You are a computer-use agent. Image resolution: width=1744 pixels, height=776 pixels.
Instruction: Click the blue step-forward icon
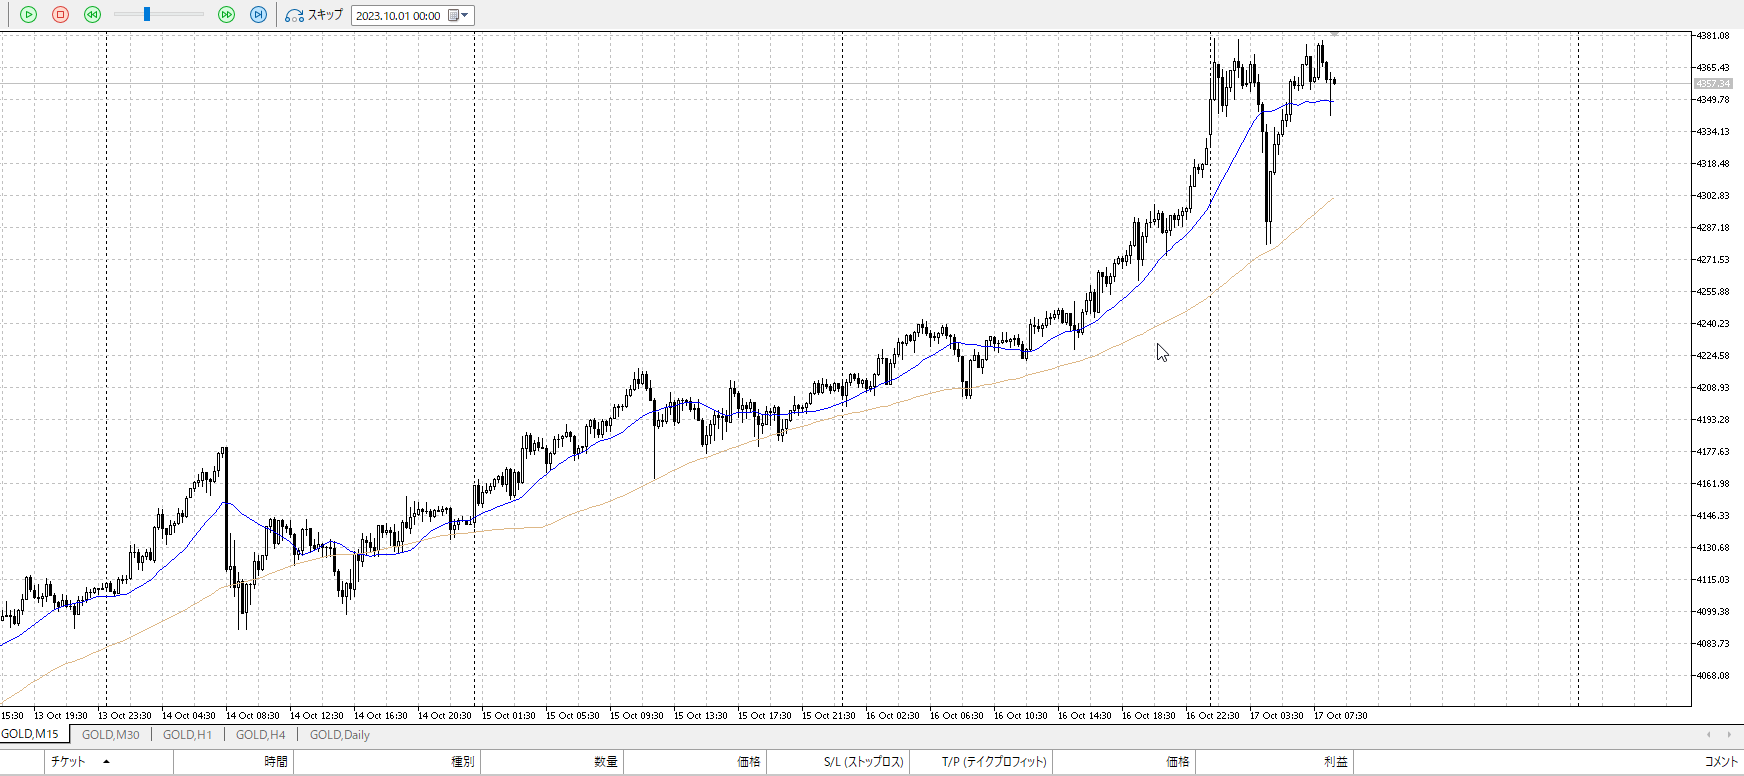point(258,15)
